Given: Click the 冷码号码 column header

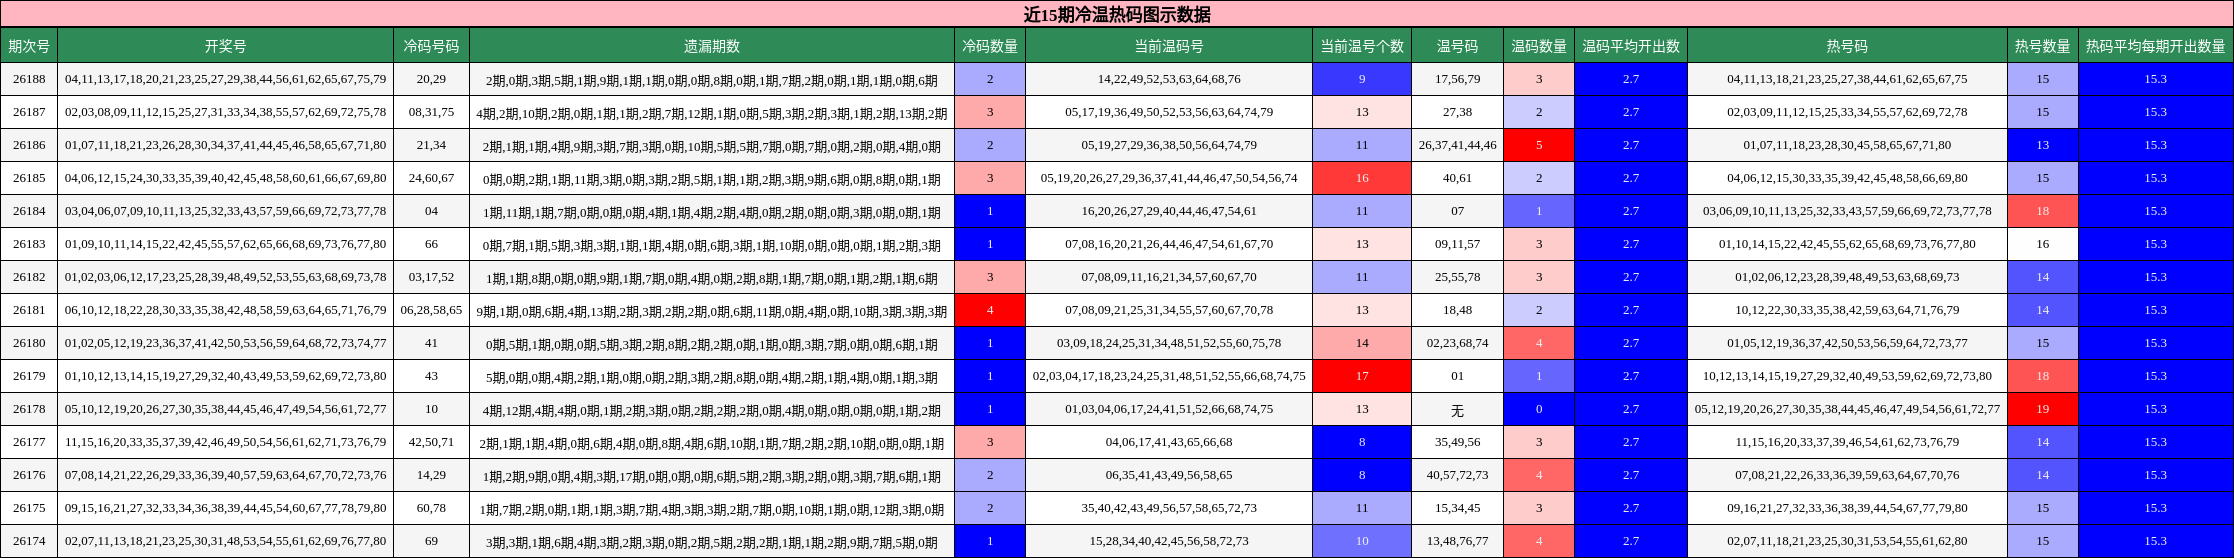Looking at the screenshot, I should tap(431, 46).
